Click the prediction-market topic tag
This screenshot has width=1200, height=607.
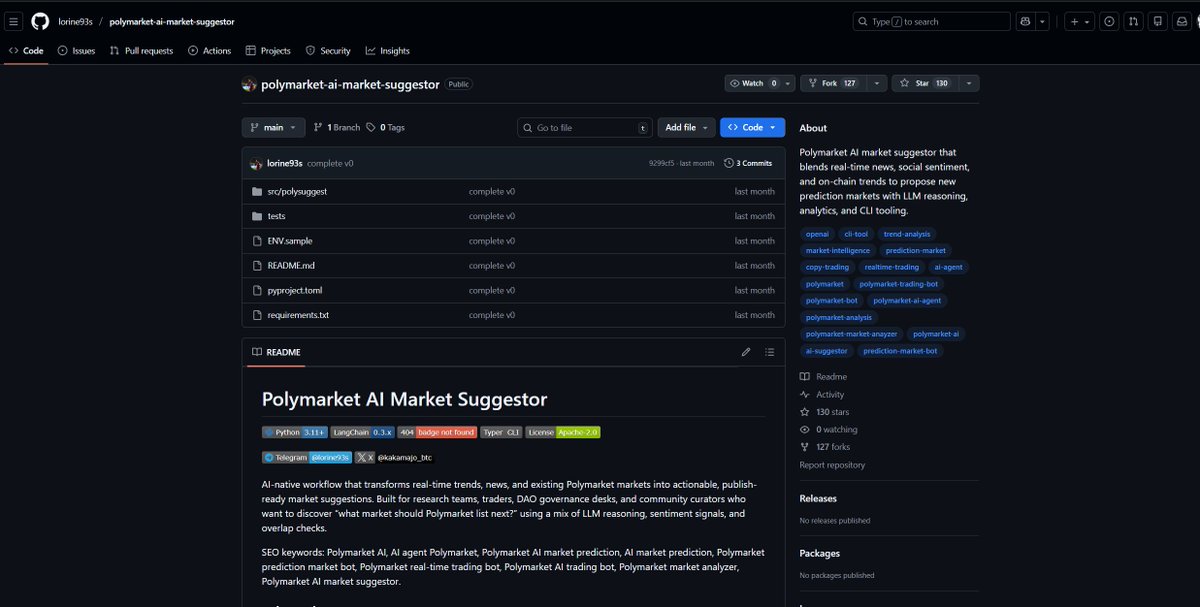coord(916,251)
